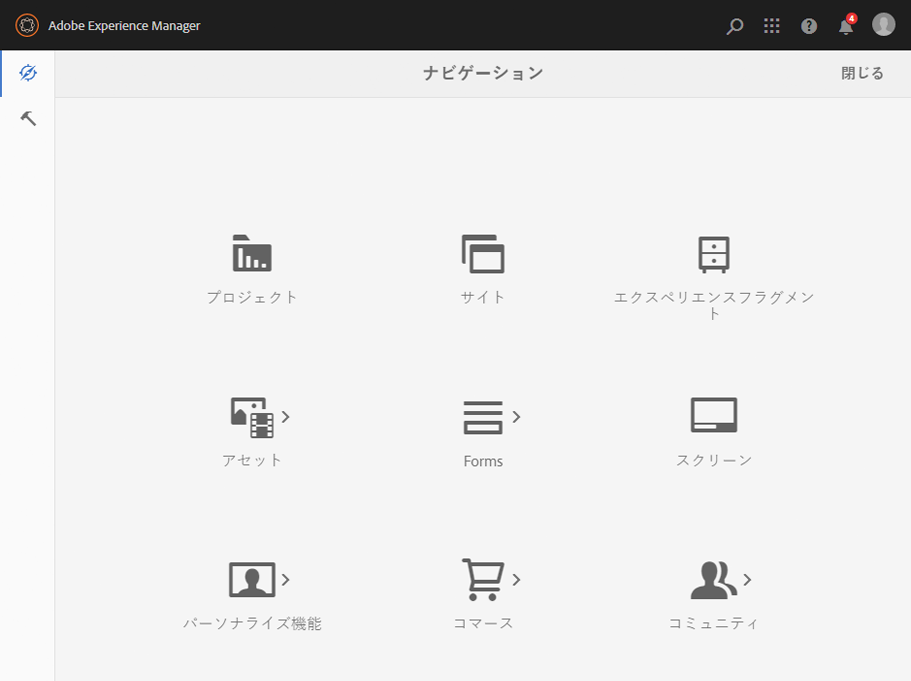Click the プロジェクト label text
The image size is (911, 681).
[252, 298]
